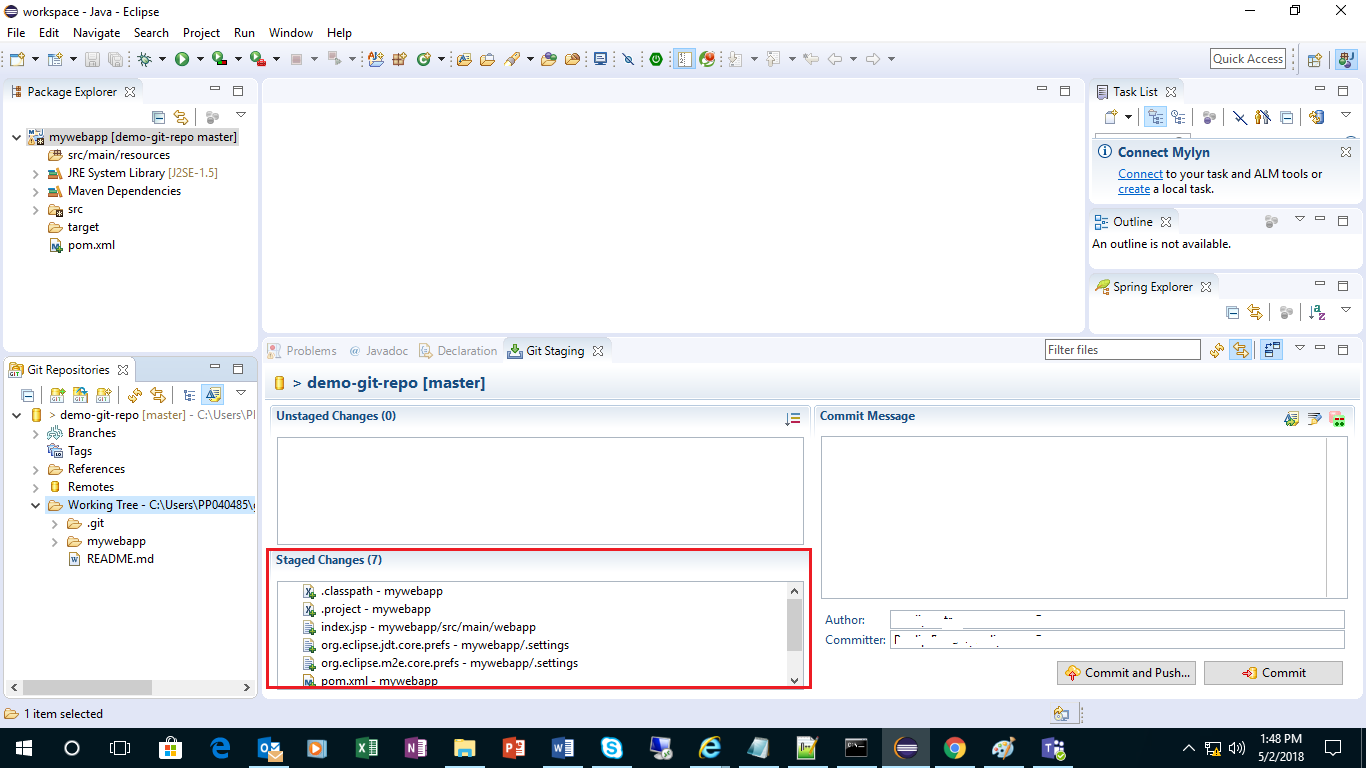Screen dimensions: 1366x768
Task: Click the Amend previous commit icon
Action: click(1291, 419)
